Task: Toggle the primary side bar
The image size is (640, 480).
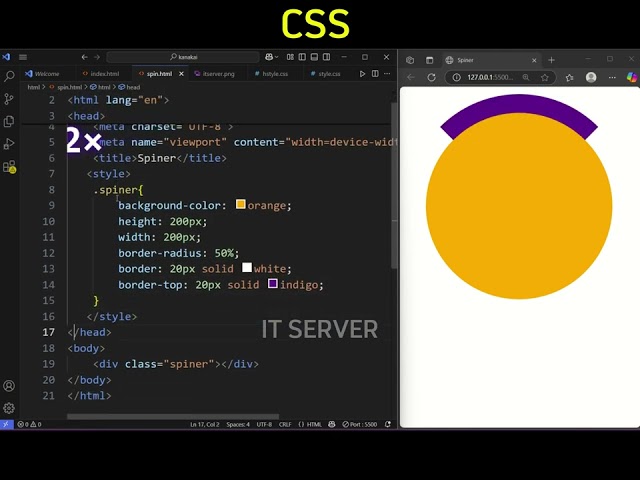Action: [302, 57]
